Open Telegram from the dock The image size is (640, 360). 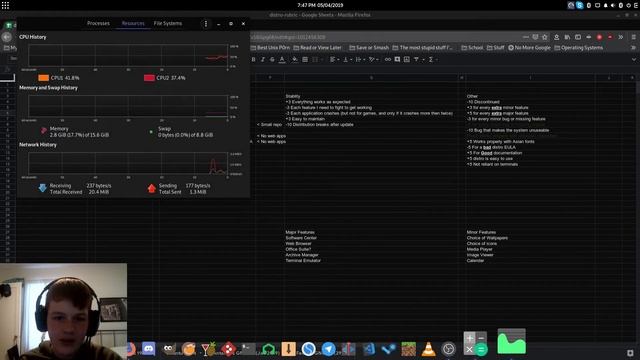pos(329,349)
